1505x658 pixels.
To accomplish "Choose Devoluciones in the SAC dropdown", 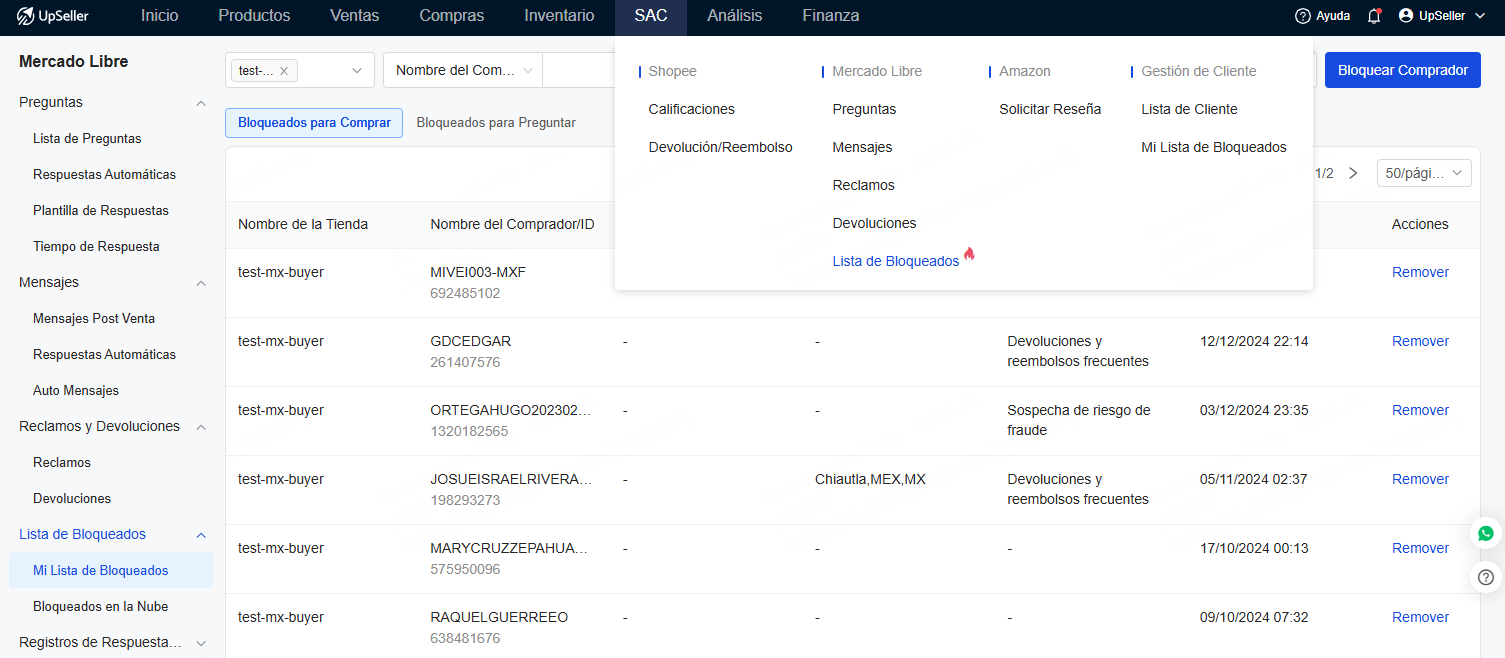I will point(875,223).
